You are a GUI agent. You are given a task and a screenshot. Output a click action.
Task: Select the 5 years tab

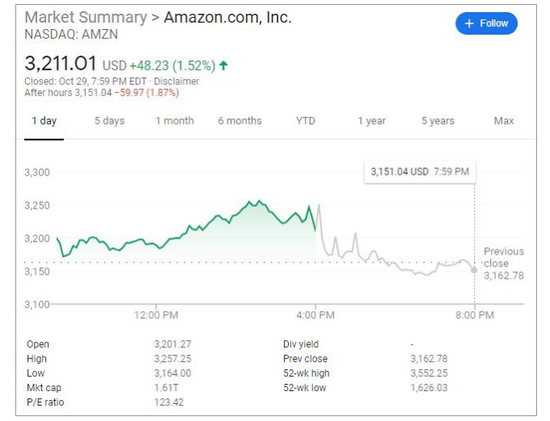pyautogui.click(x=438, y=121)
